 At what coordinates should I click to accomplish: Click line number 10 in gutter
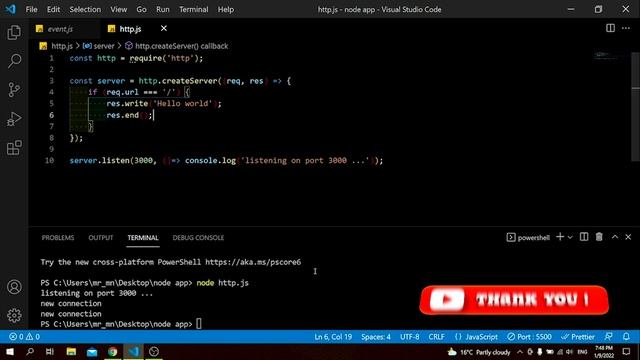tap(49, 160)
